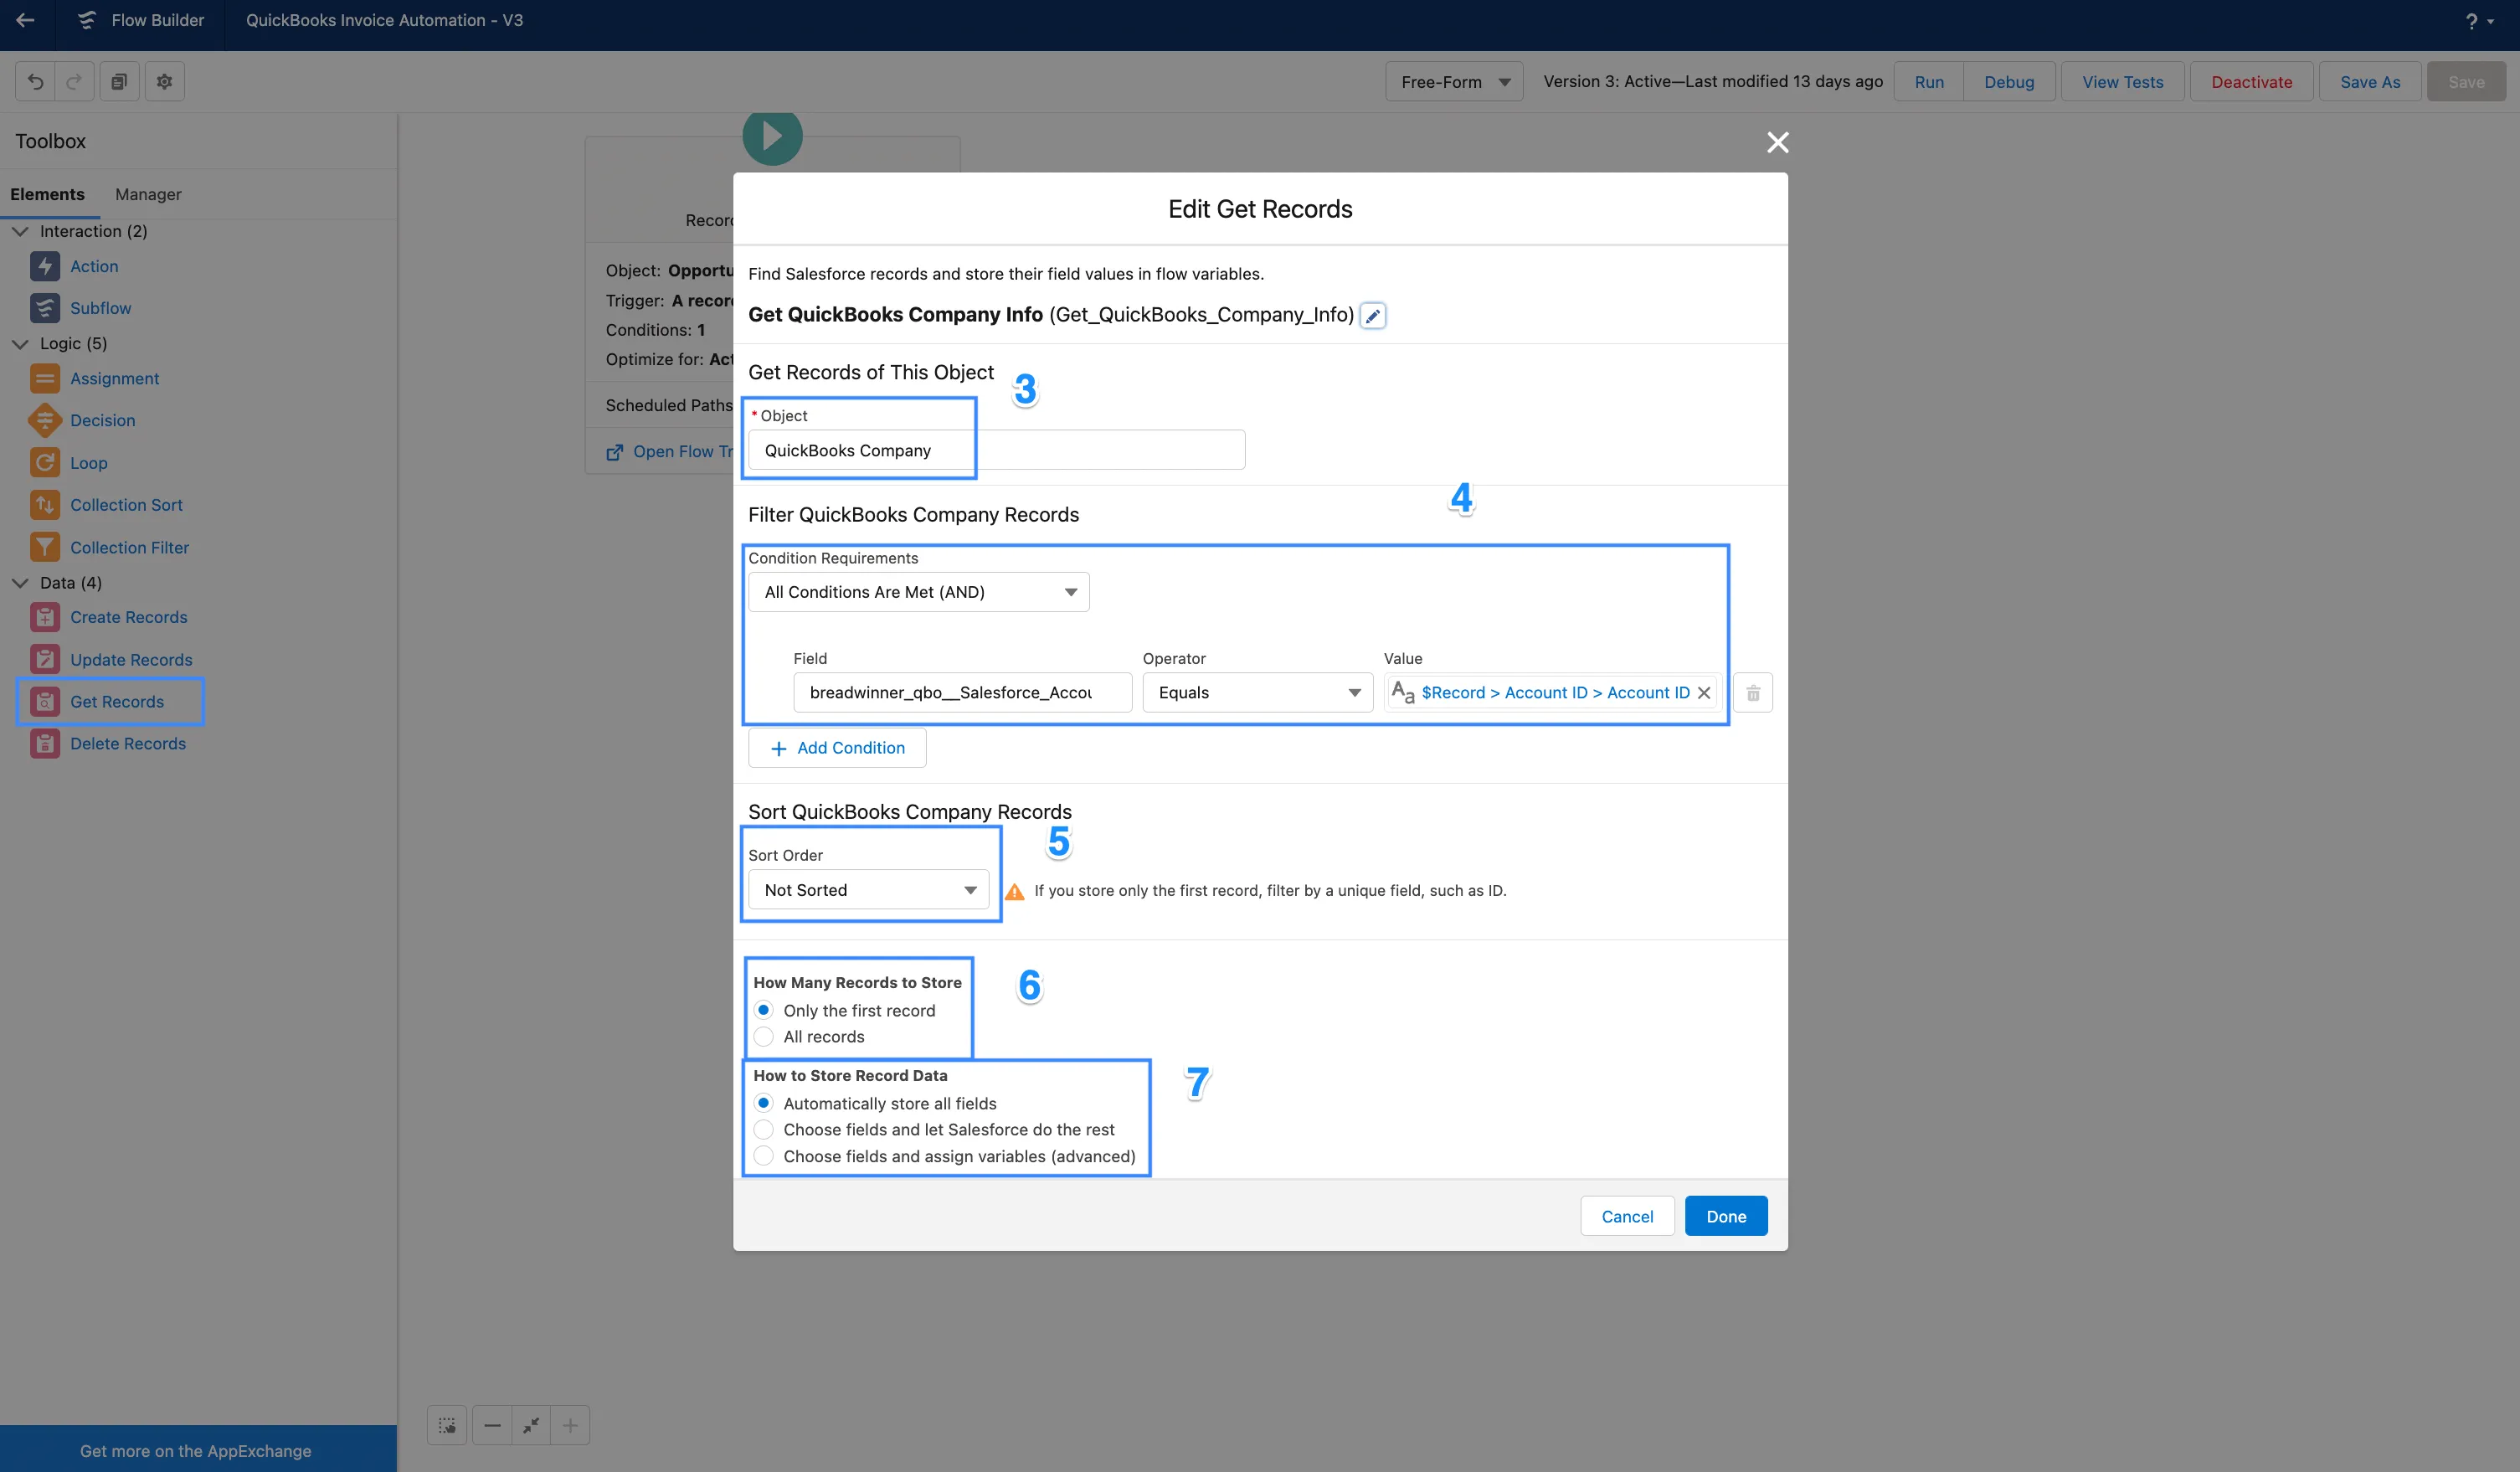Click the undo toolbar icon
This screenshot has width=2520, height=1472.
[35, 82]
